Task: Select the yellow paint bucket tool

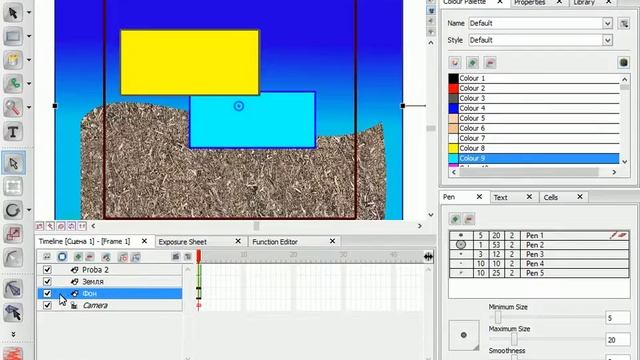Action: click(x=13, y=60)
